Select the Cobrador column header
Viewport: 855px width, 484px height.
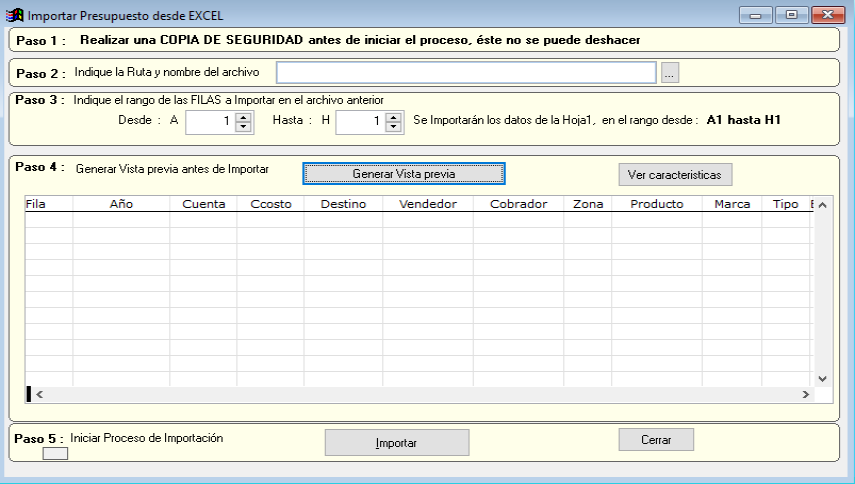pyautogui.click(x=519, y=204)
